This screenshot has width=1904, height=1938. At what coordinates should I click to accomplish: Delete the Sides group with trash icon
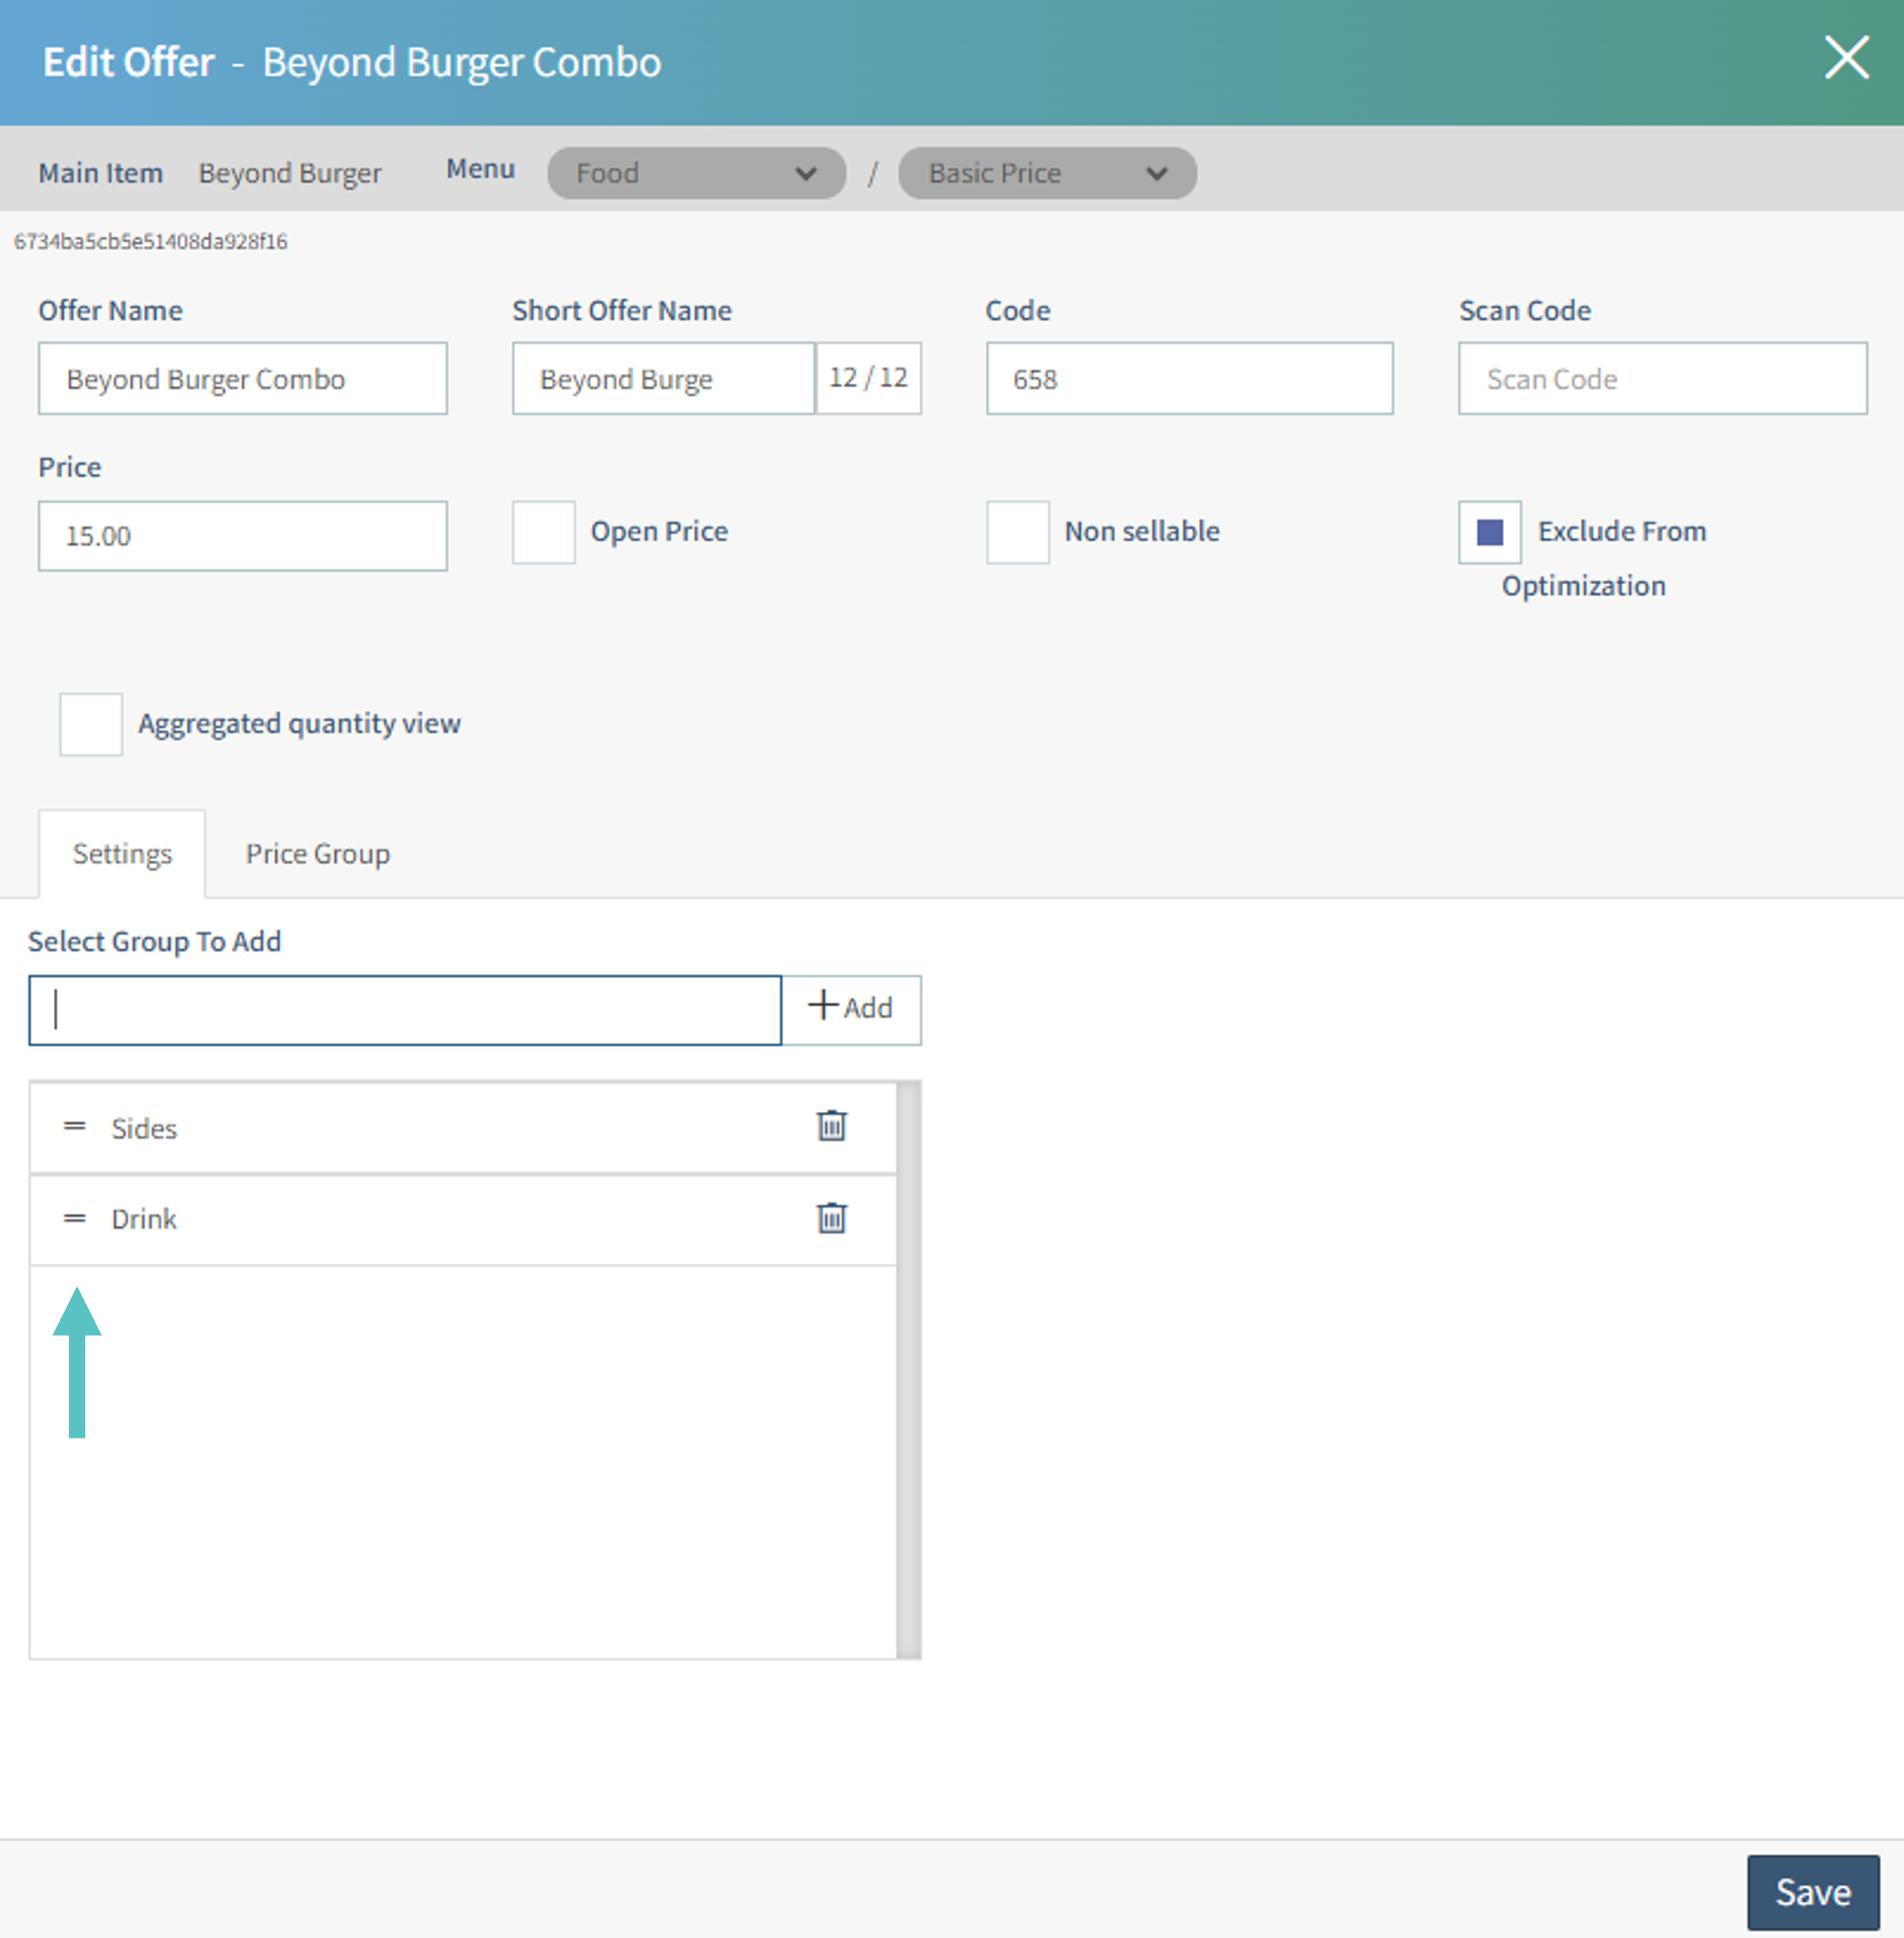click(x=831, y=1126)
